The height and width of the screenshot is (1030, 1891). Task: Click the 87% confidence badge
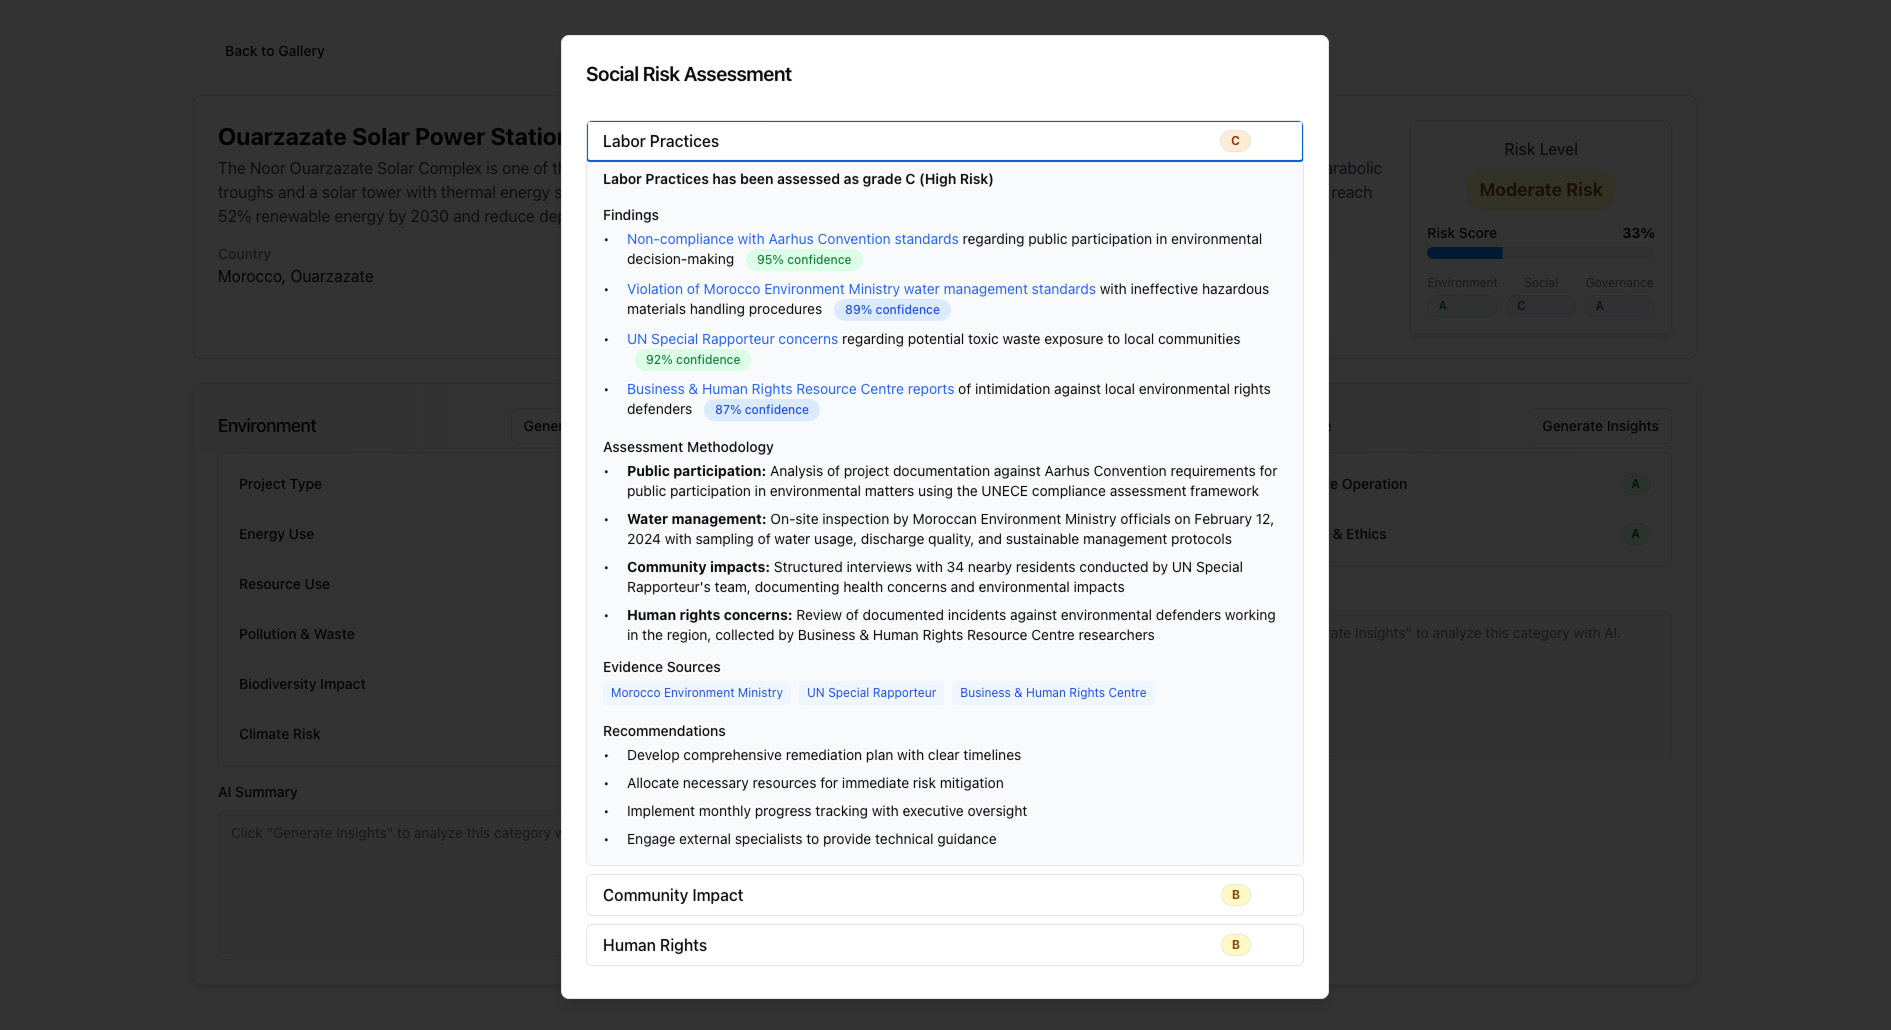[761, 410]
